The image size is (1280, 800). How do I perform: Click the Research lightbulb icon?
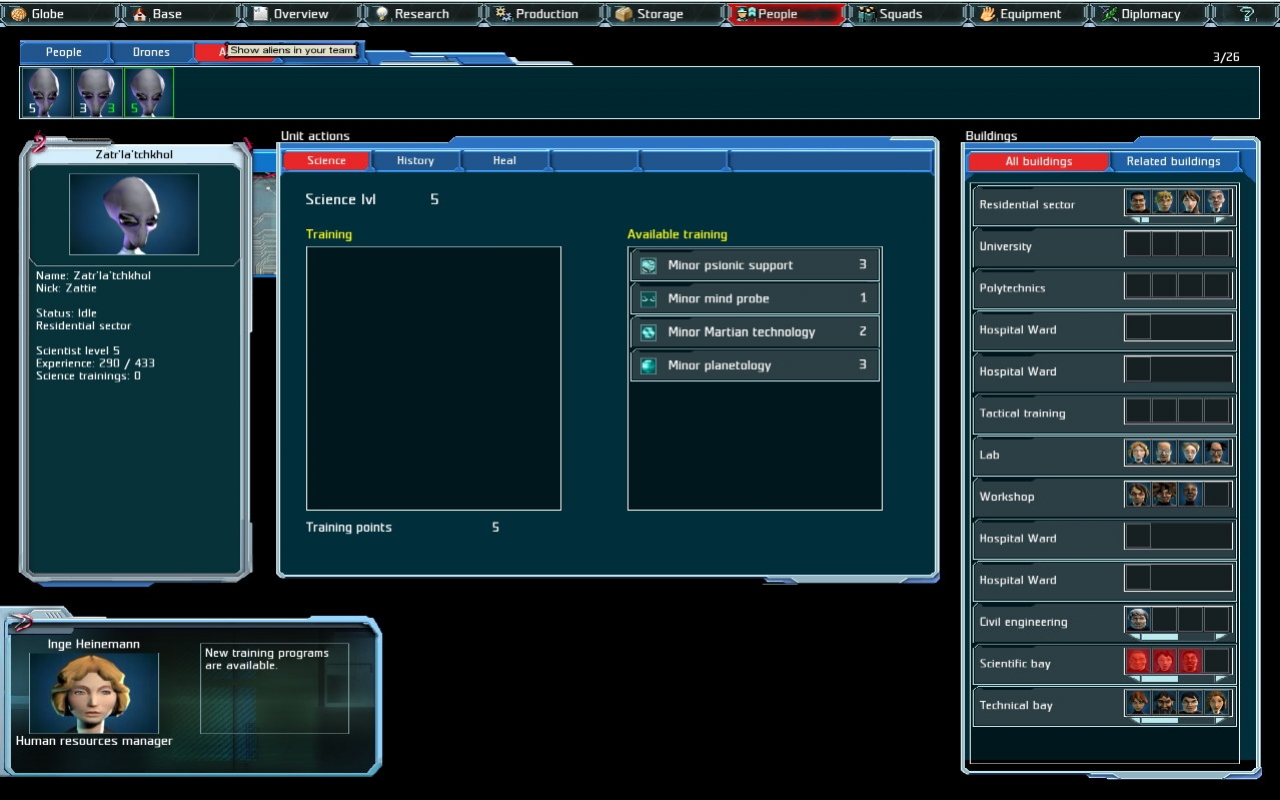pyautogui.click(x=382, y=14)
